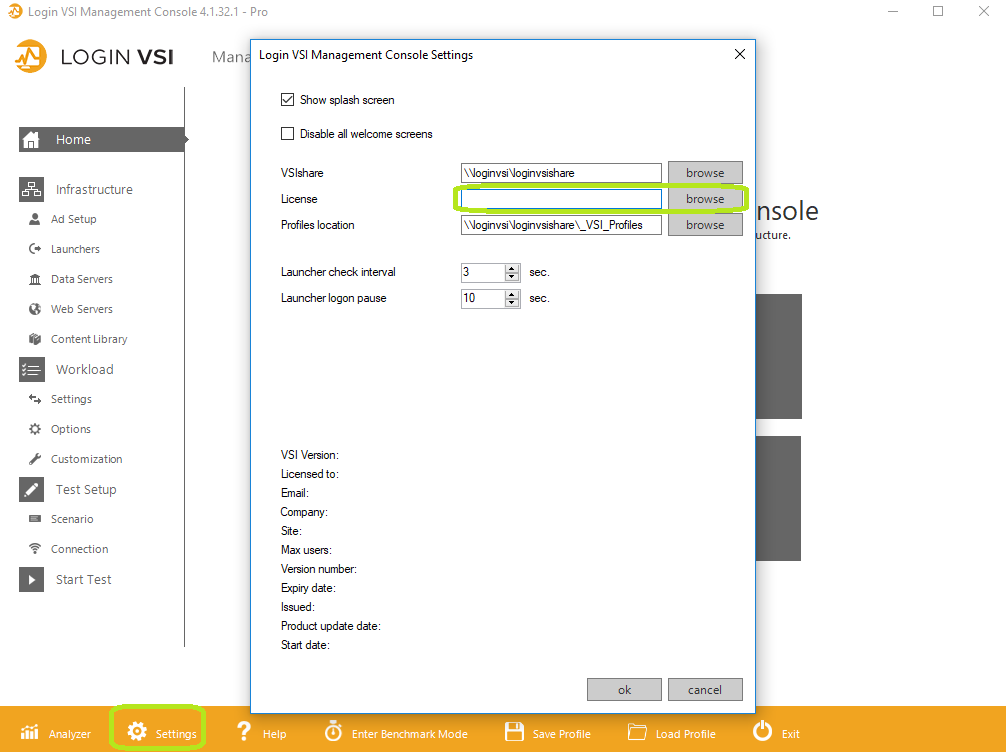Focus the License path input field
Image resolution: width=1006 pixels, height=752 pixels.
coord(561,199)
